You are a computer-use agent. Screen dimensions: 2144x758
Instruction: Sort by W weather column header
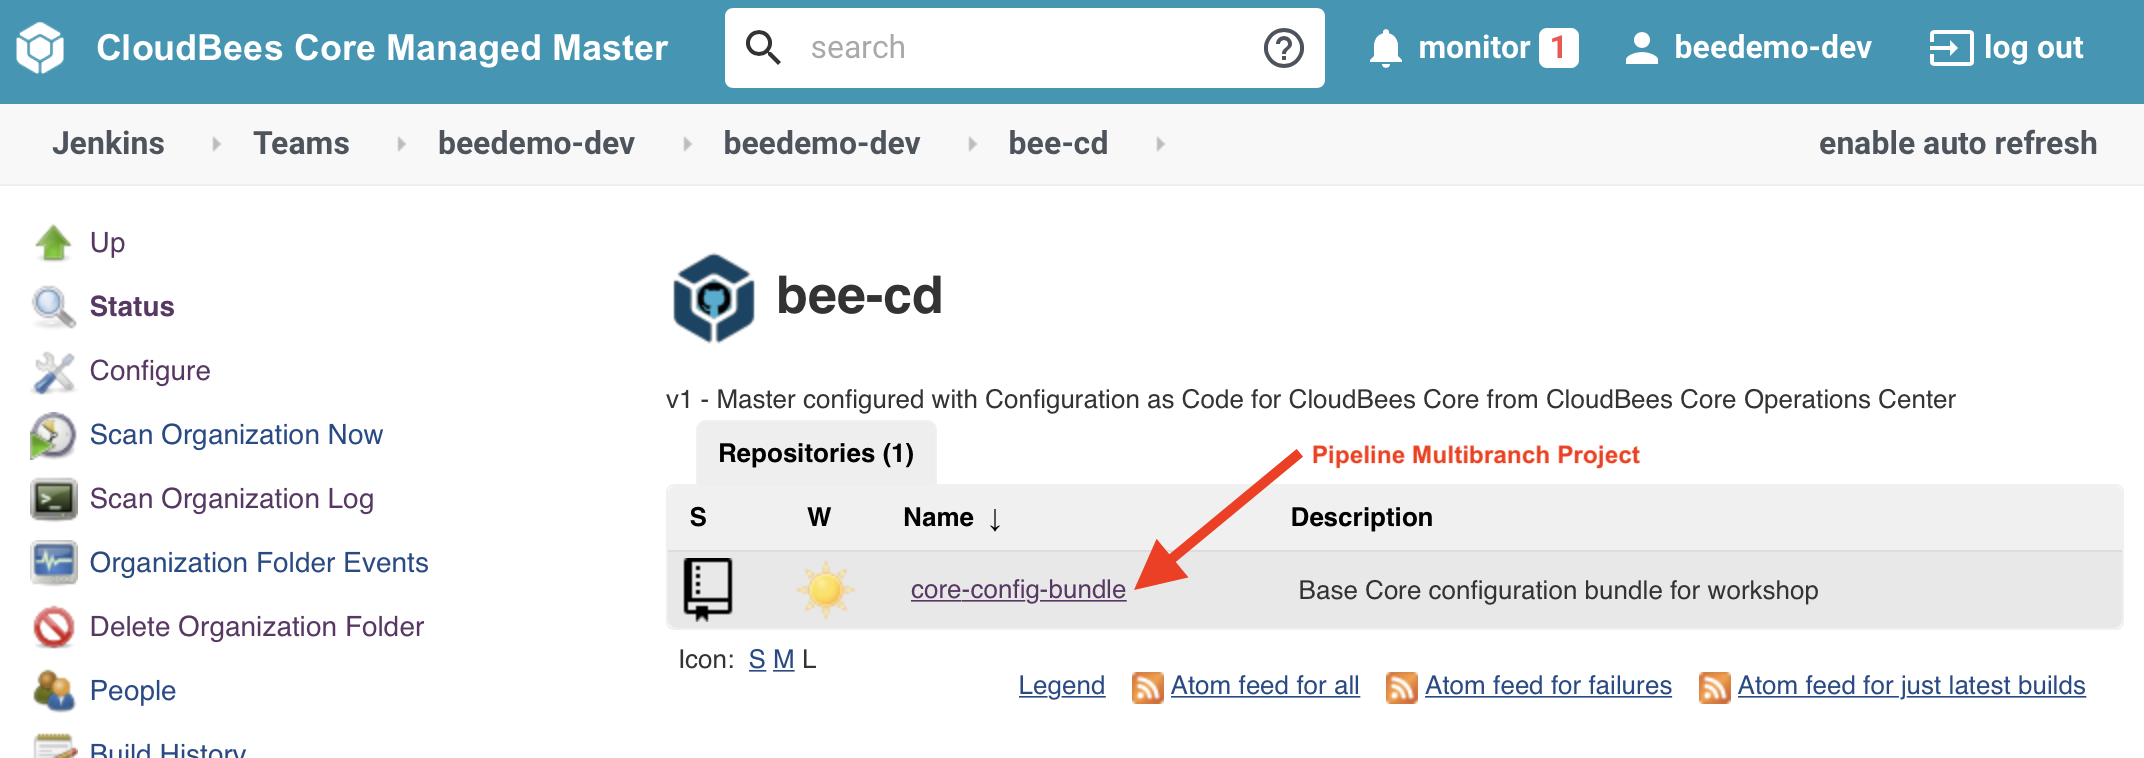click(x=819, y=517)
